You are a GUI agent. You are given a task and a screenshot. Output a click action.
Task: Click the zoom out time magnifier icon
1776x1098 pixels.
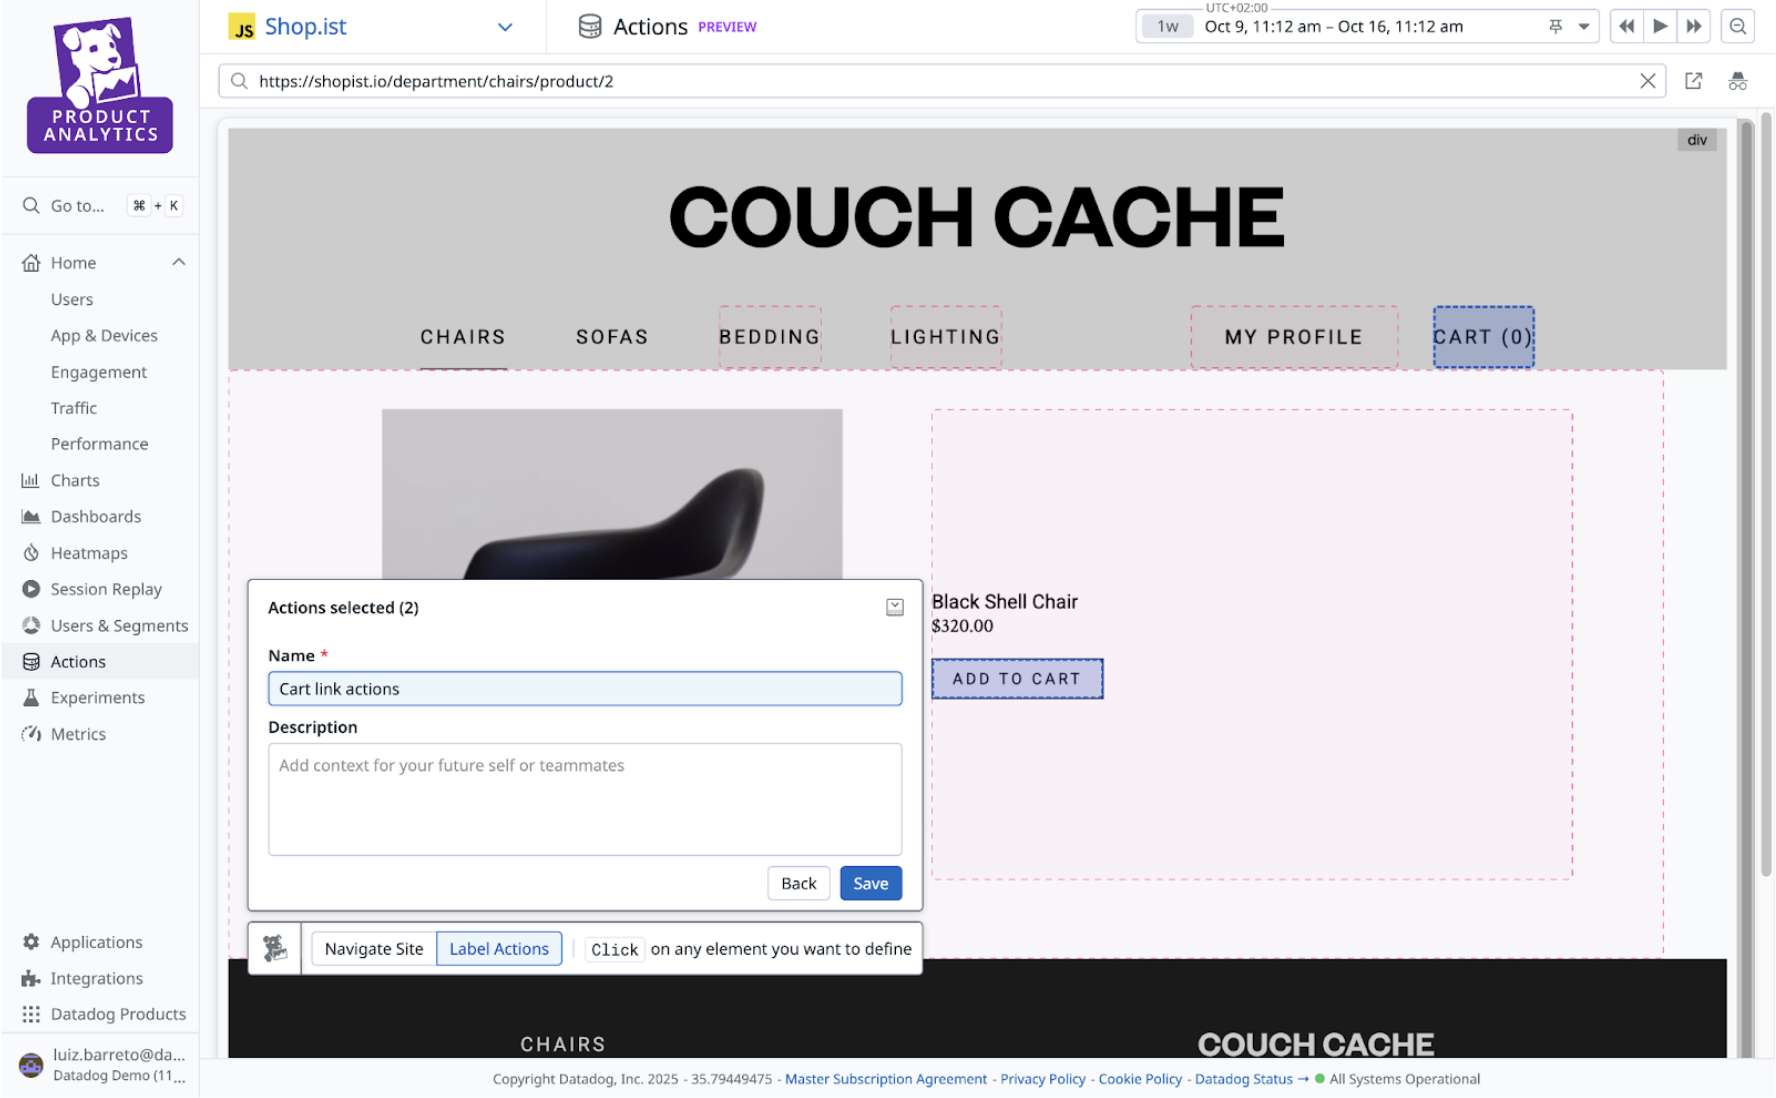1738,27
